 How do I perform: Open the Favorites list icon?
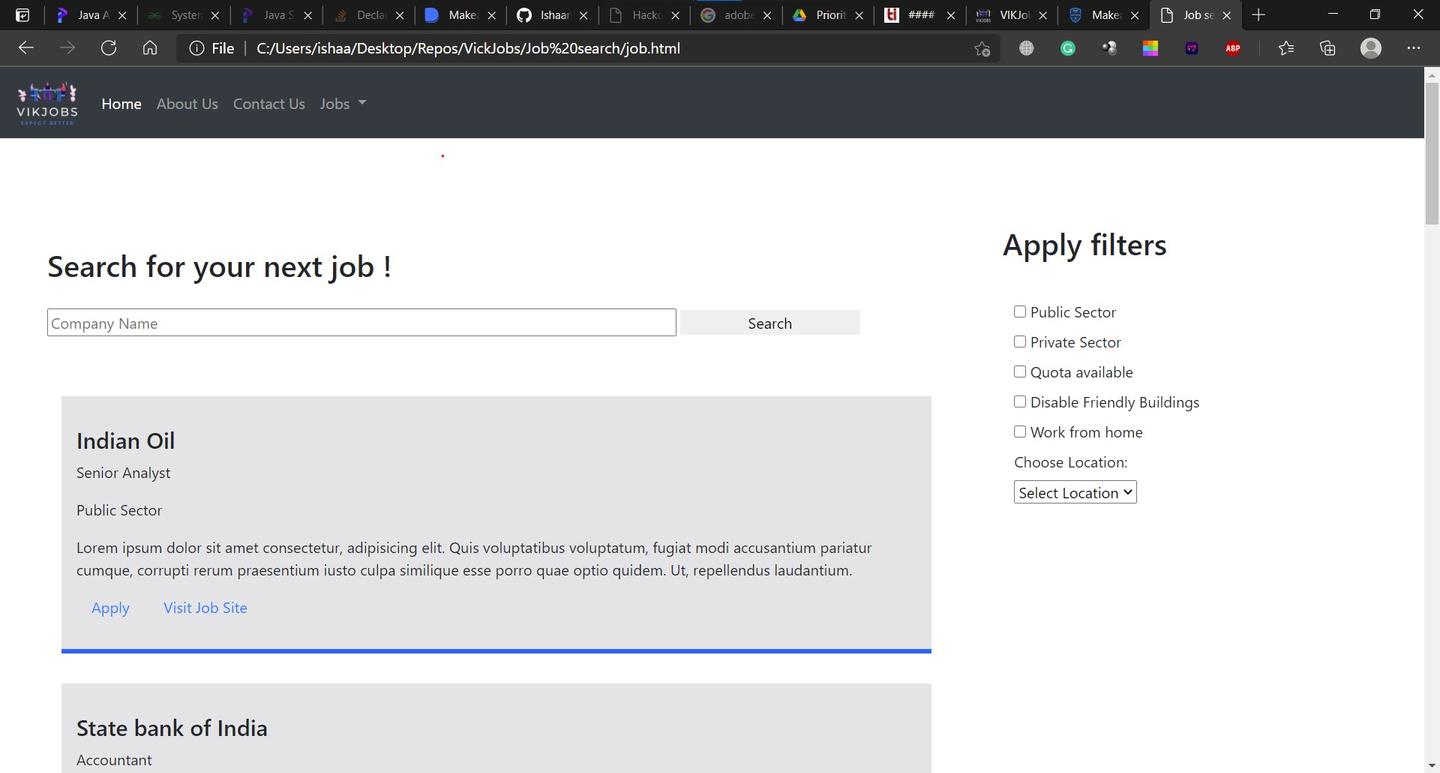click(1286, 48)
